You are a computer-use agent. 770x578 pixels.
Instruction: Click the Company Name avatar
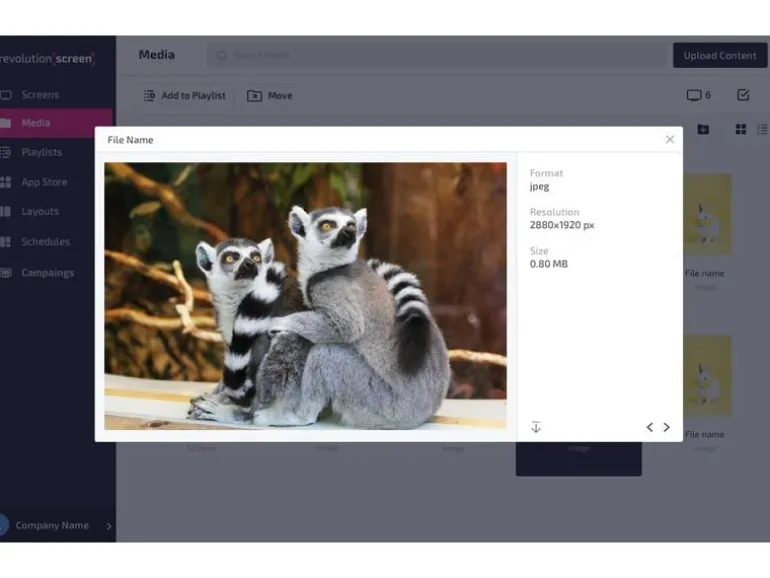[4, 525]
